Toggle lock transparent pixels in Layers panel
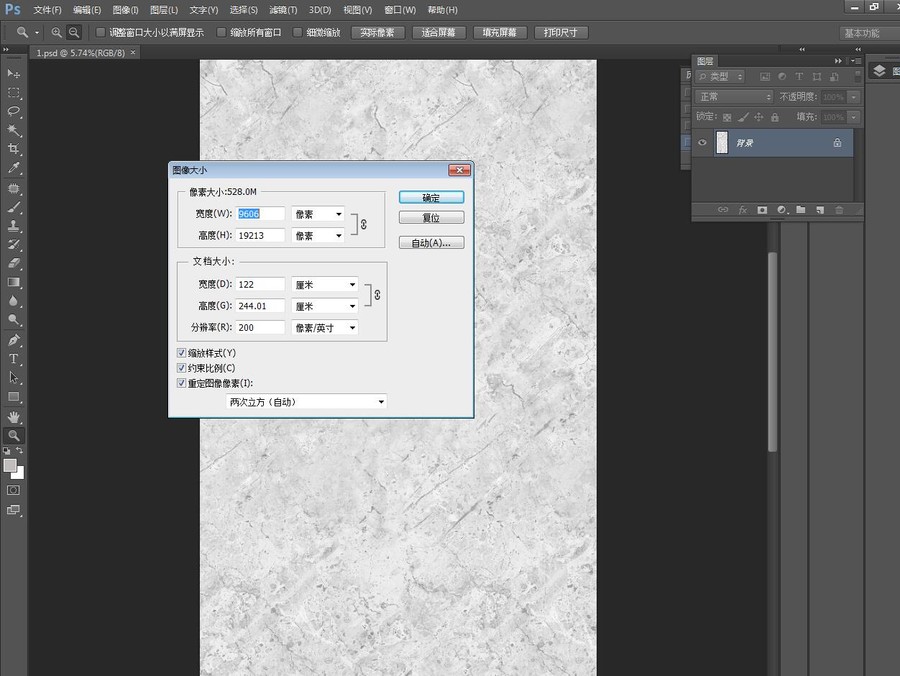Image resolution: width=900 pixels, height=676 pixels. click(727, 118)
